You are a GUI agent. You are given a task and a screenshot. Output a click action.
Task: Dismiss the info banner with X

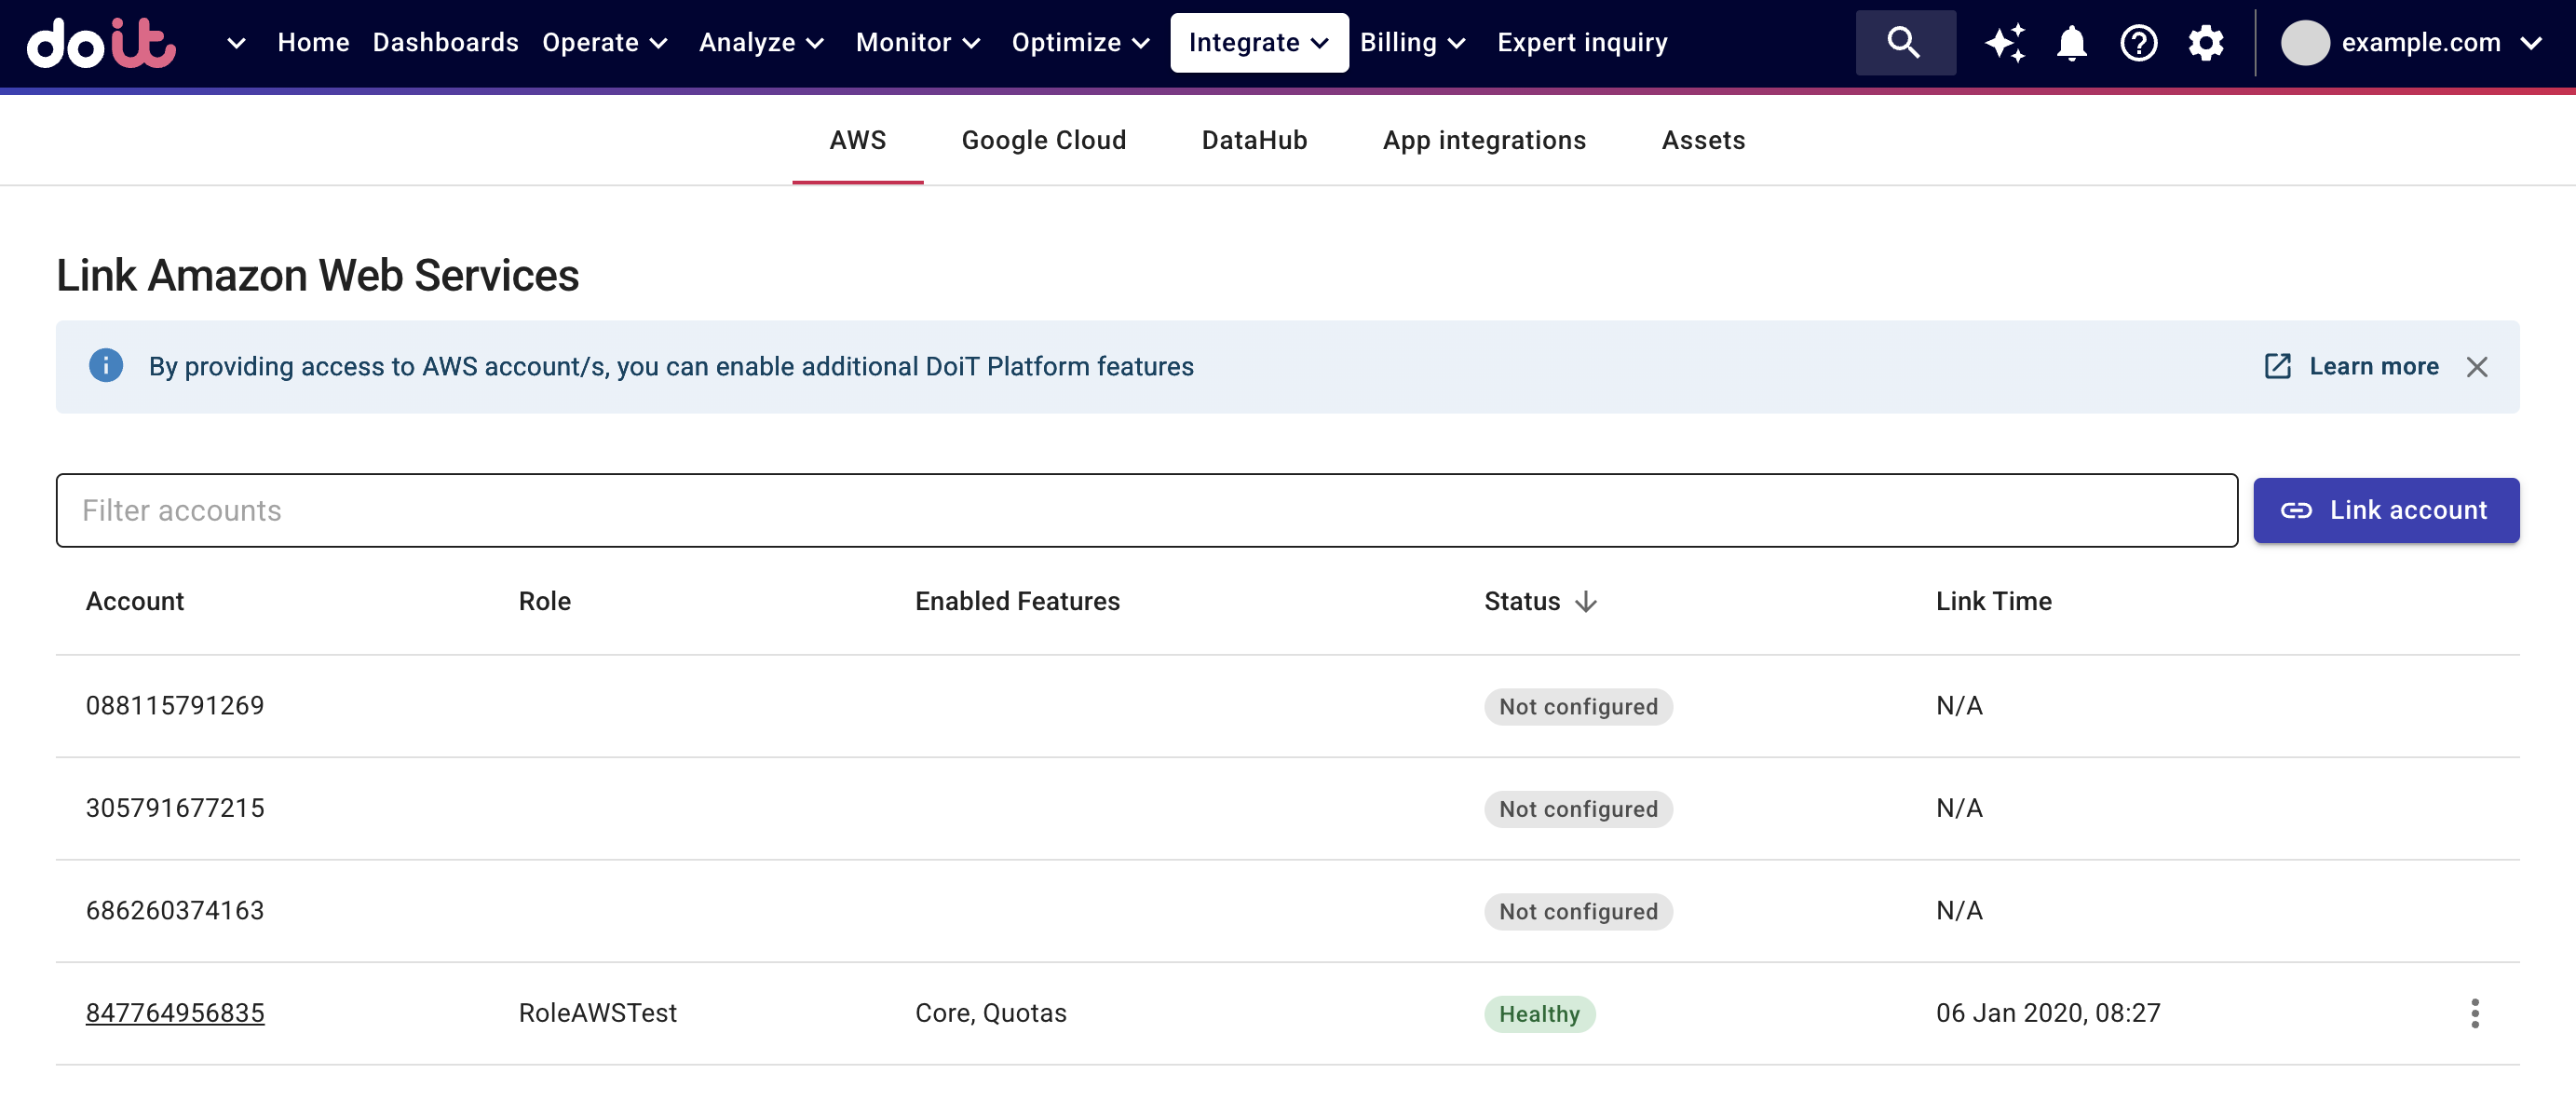point(2477,367)
